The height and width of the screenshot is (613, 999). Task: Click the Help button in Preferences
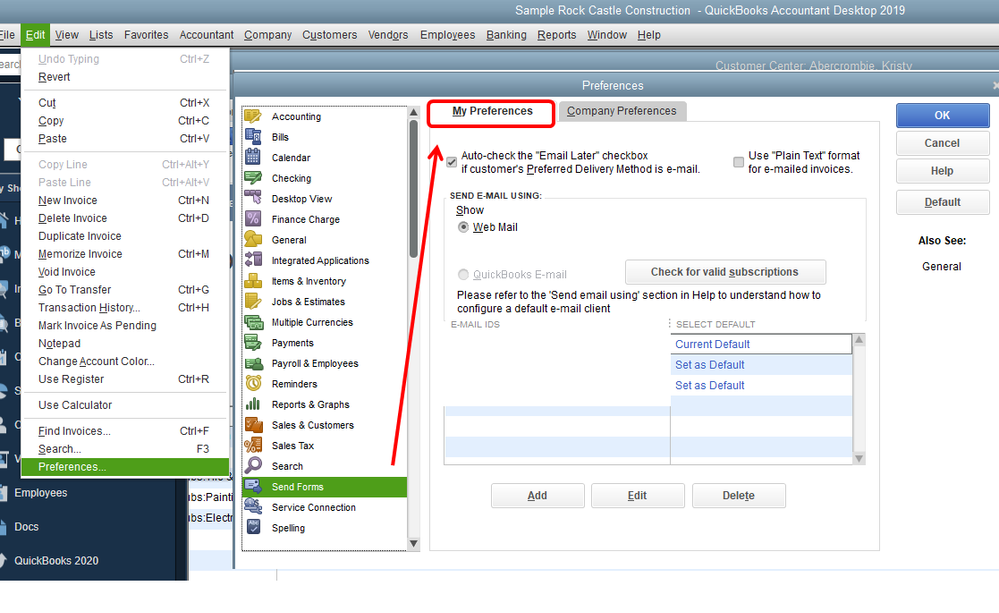point(942,171)
